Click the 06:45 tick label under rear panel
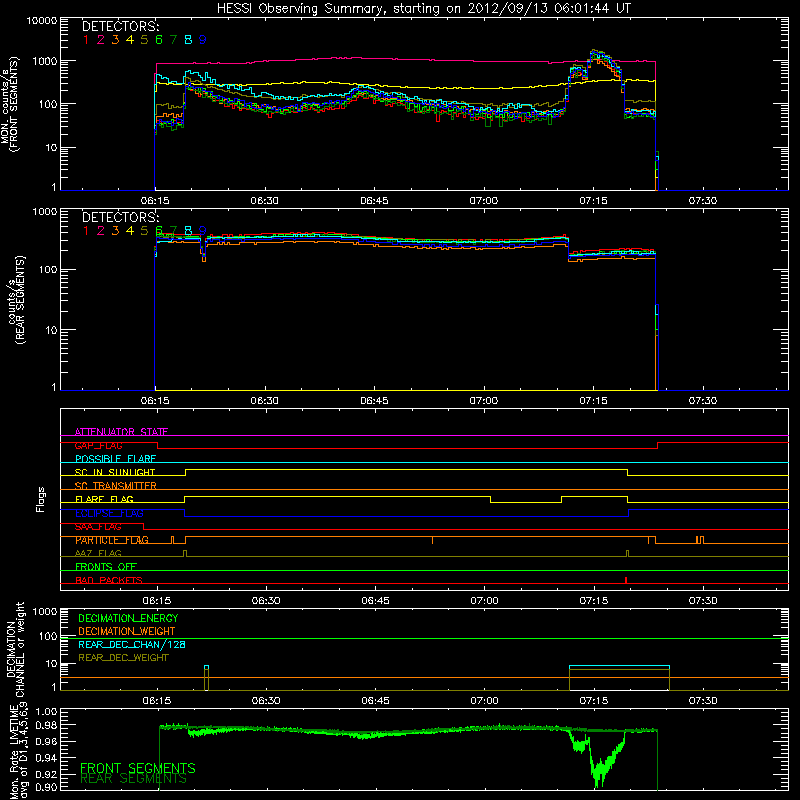 coord(374,401)
